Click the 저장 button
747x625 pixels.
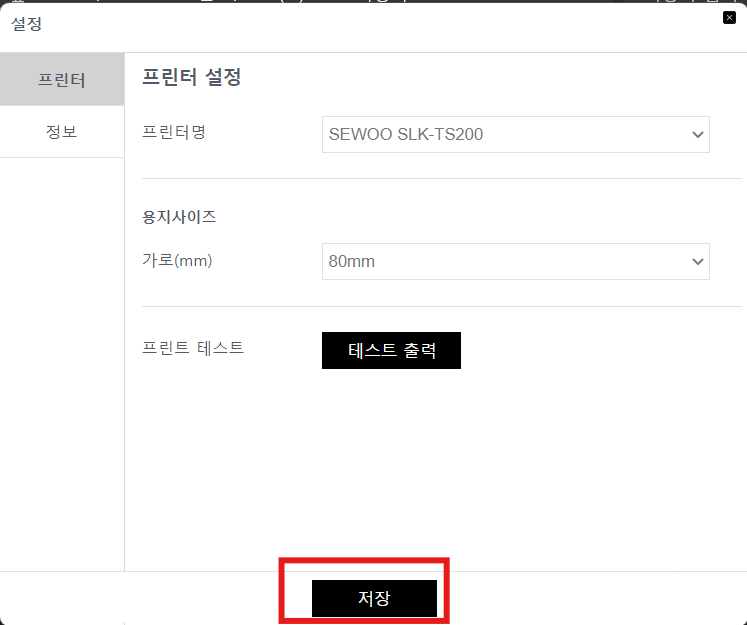tap(374, 598)
